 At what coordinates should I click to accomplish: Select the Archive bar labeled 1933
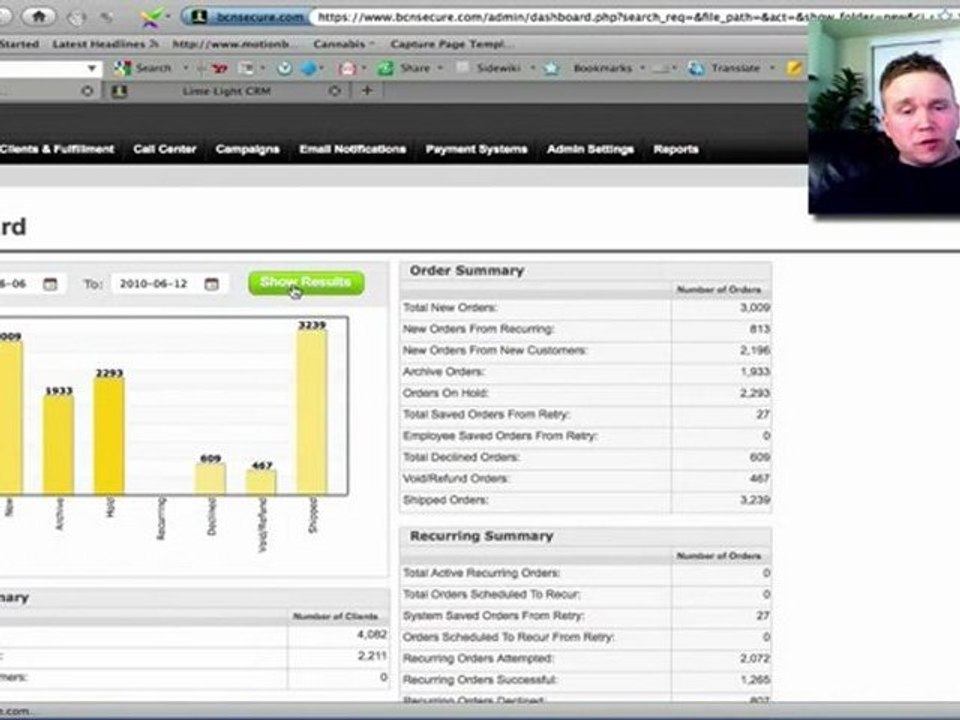59,445
